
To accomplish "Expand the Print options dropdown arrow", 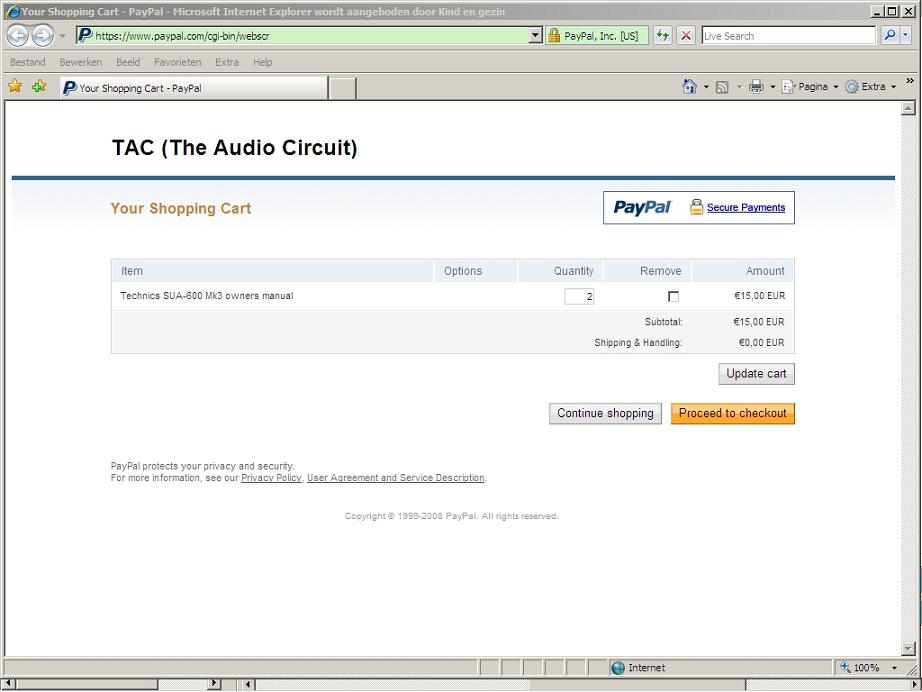I will click(x=773, y=87).
